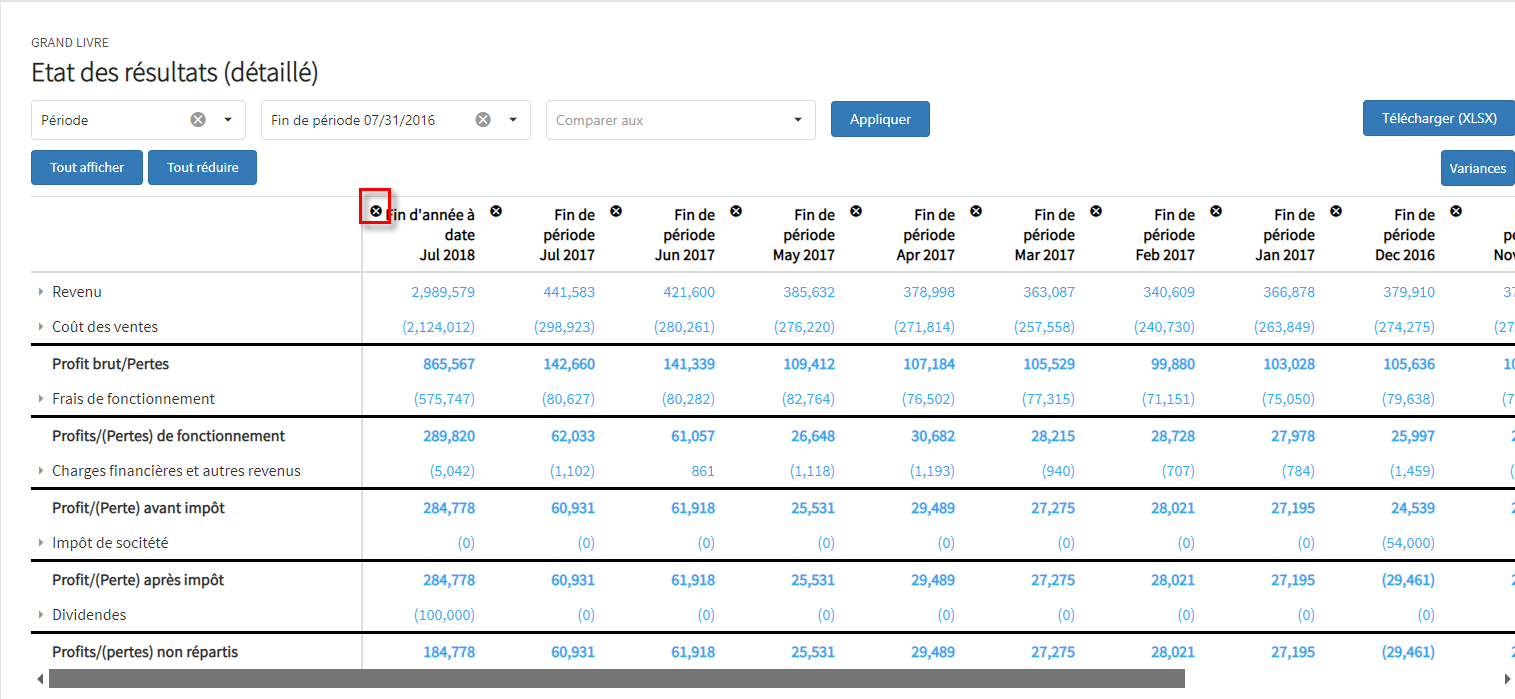The height and width of the screenshot is (699, 1515).
Task: Clear the Fin de période 07/31/2016 selection
Action: coord(483,120)
